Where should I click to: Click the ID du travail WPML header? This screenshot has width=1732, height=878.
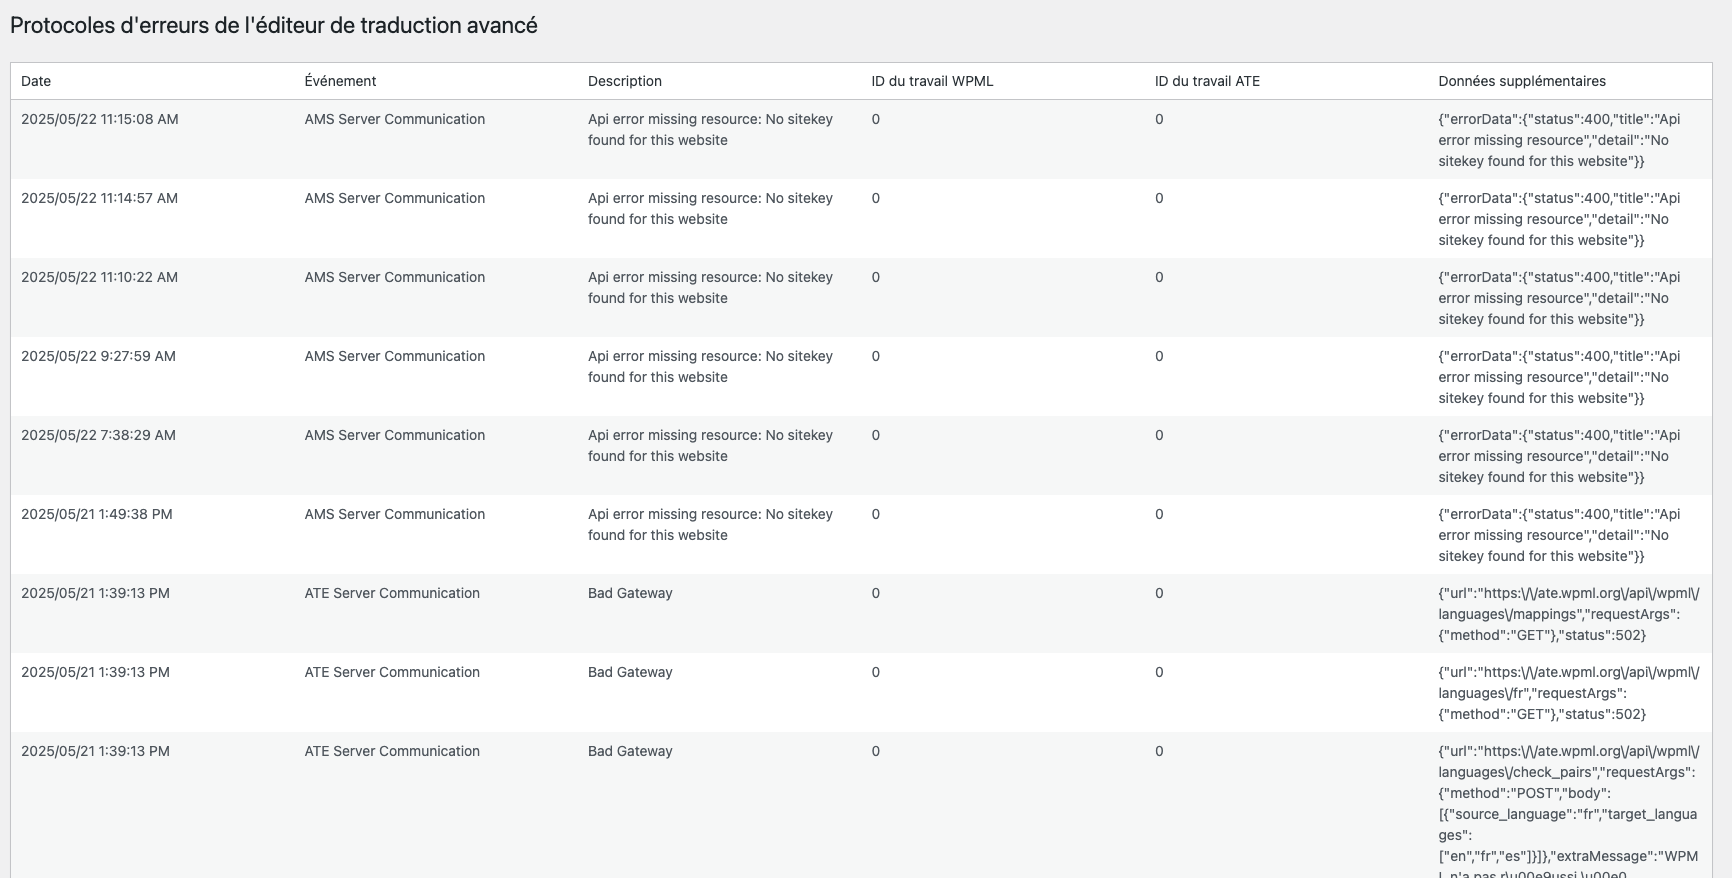pos(932,81)
